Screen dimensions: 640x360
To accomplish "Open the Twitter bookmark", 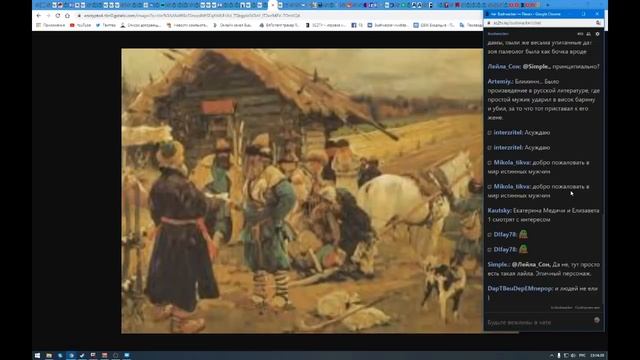I will [x=106, y=25].
